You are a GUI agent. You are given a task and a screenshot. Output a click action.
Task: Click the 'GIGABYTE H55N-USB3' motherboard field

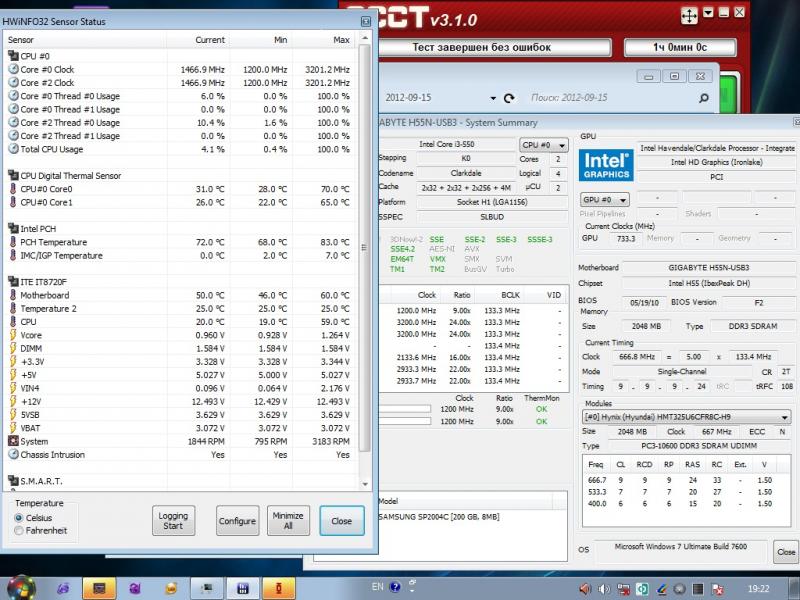point(709,267)
